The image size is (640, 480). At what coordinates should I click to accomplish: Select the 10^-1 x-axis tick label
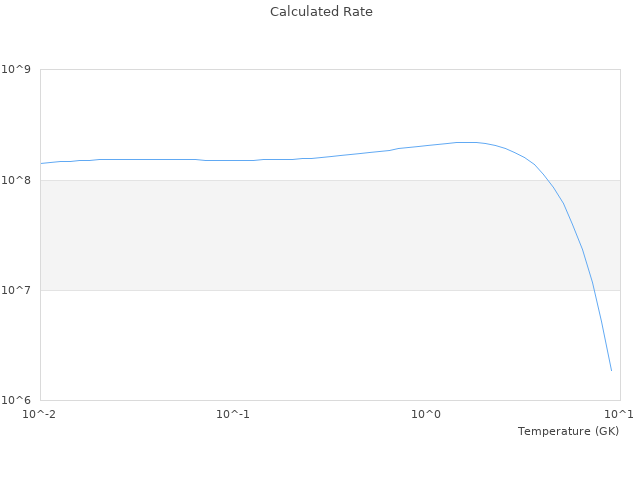(233, 414)
